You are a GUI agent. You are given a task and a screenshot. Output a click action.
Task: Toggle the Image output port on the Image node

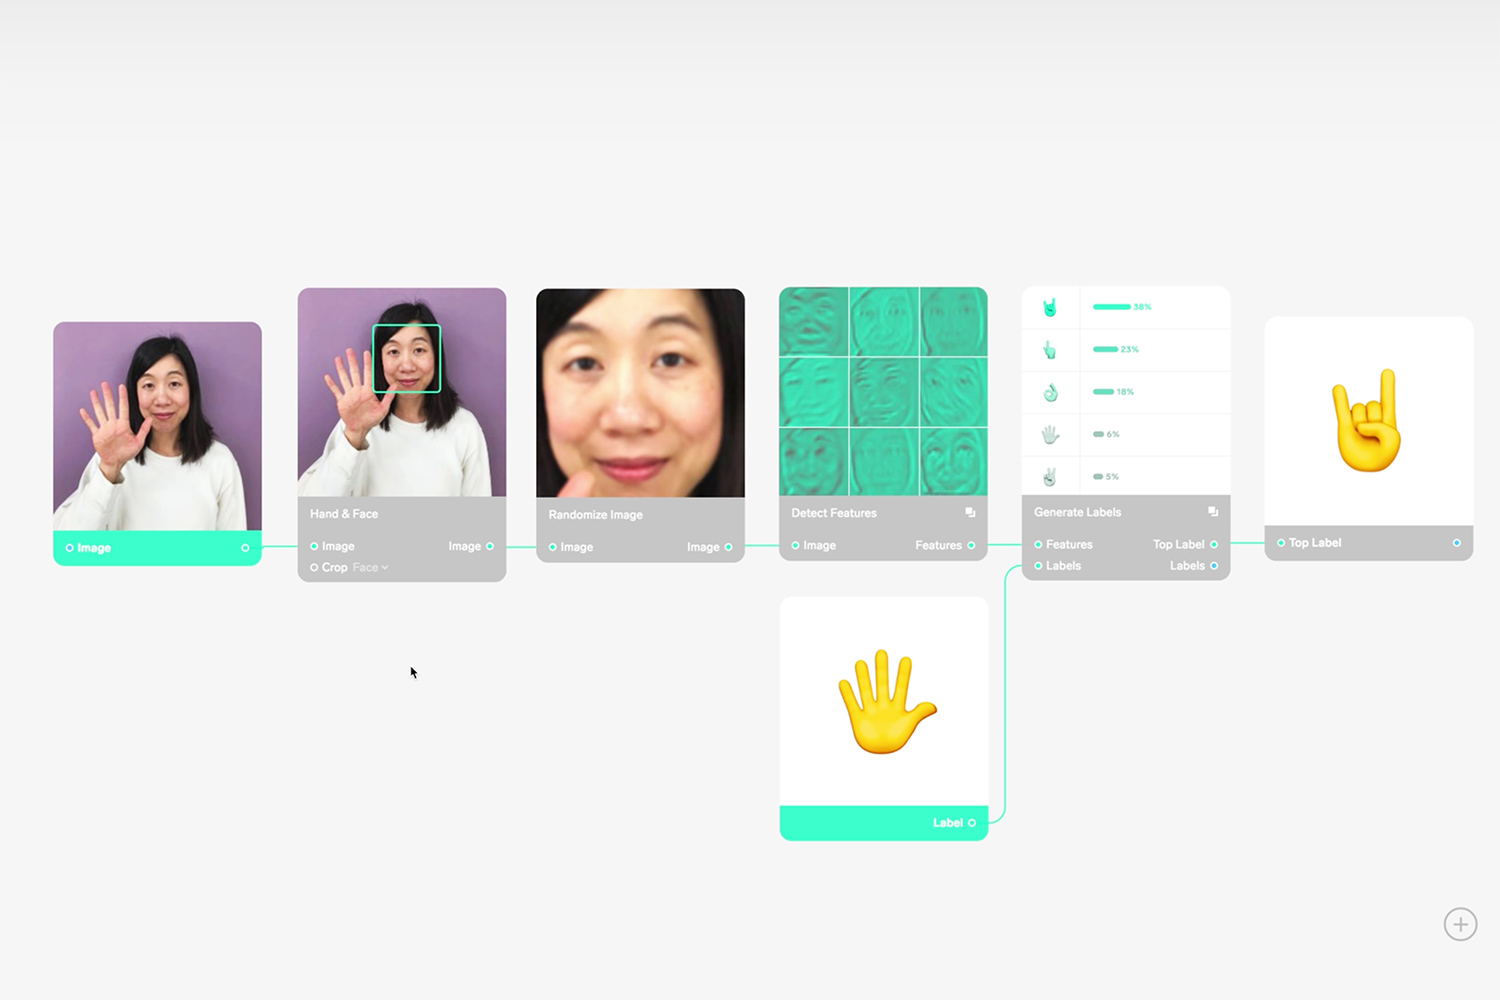pyautogui.click(x=245, y=547)
